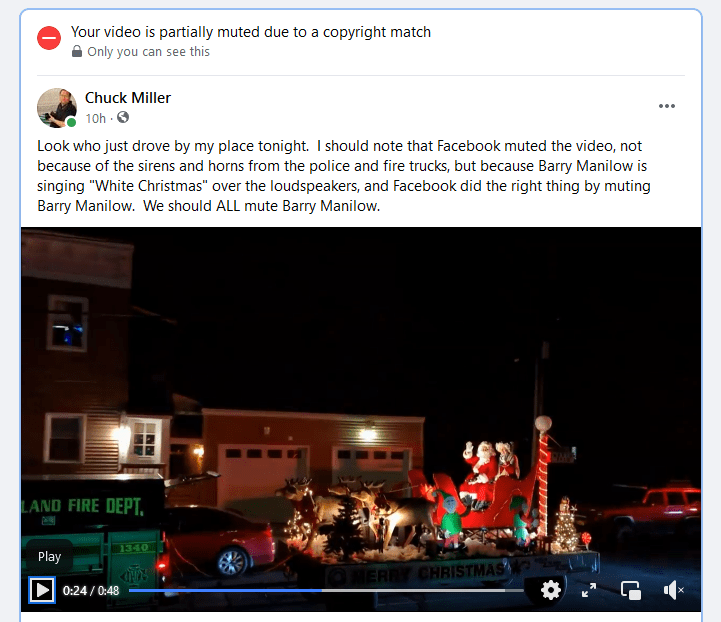The height and width of the screenshot is (622, 721).
Task: Click the video progress bar's unplayed section
Action: click(x=422, y=590)
